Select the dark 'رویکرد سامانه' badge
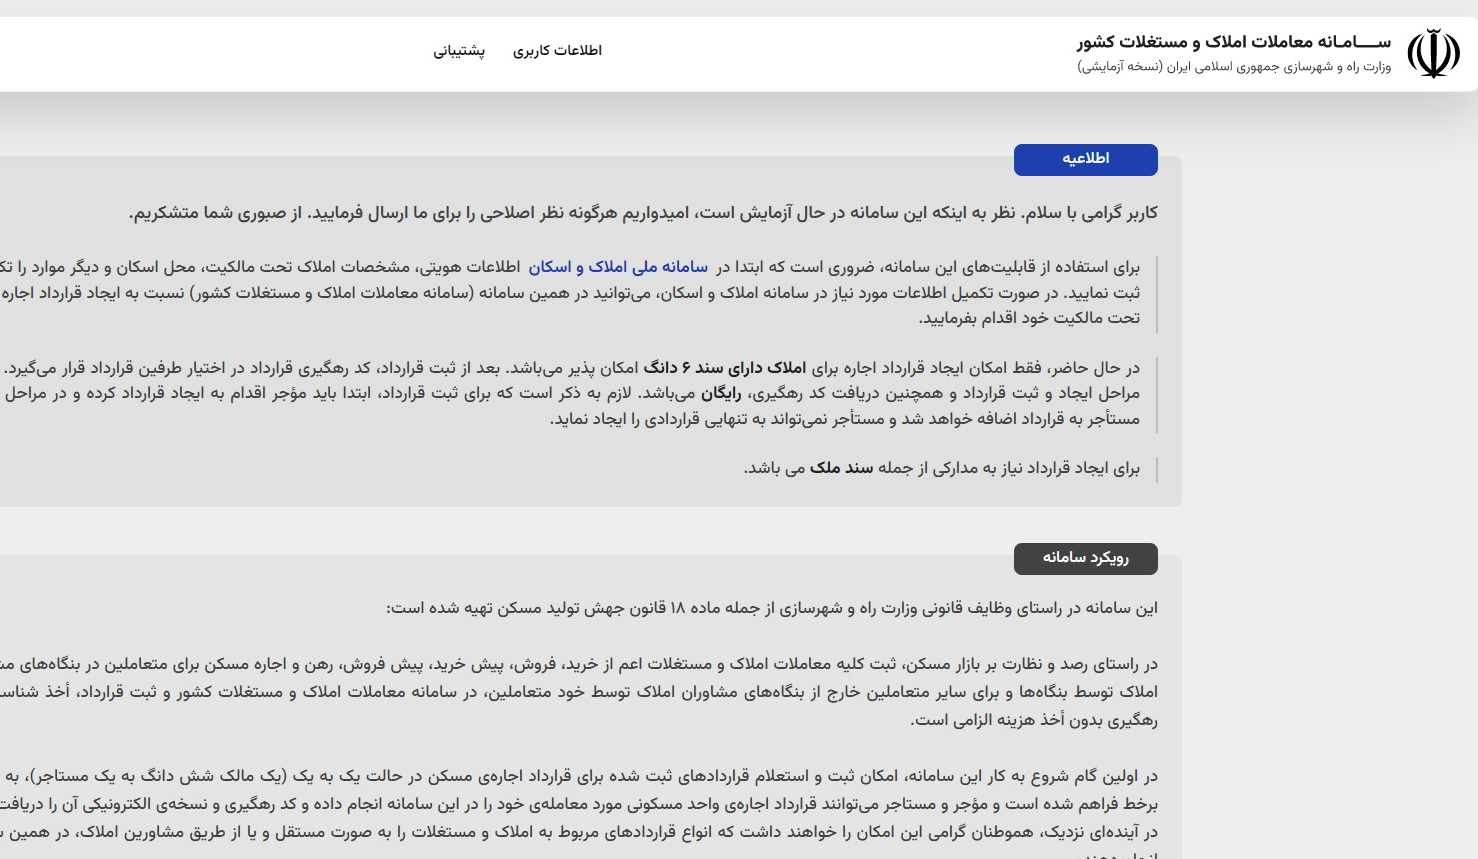The width and height of the screenshot is (1478, 859). (x=1085, y=559)
